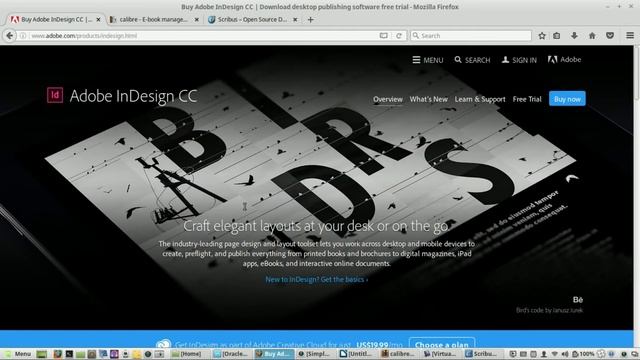
Task: Click the Adobe logo in page header
Action: tap(564, 60)
